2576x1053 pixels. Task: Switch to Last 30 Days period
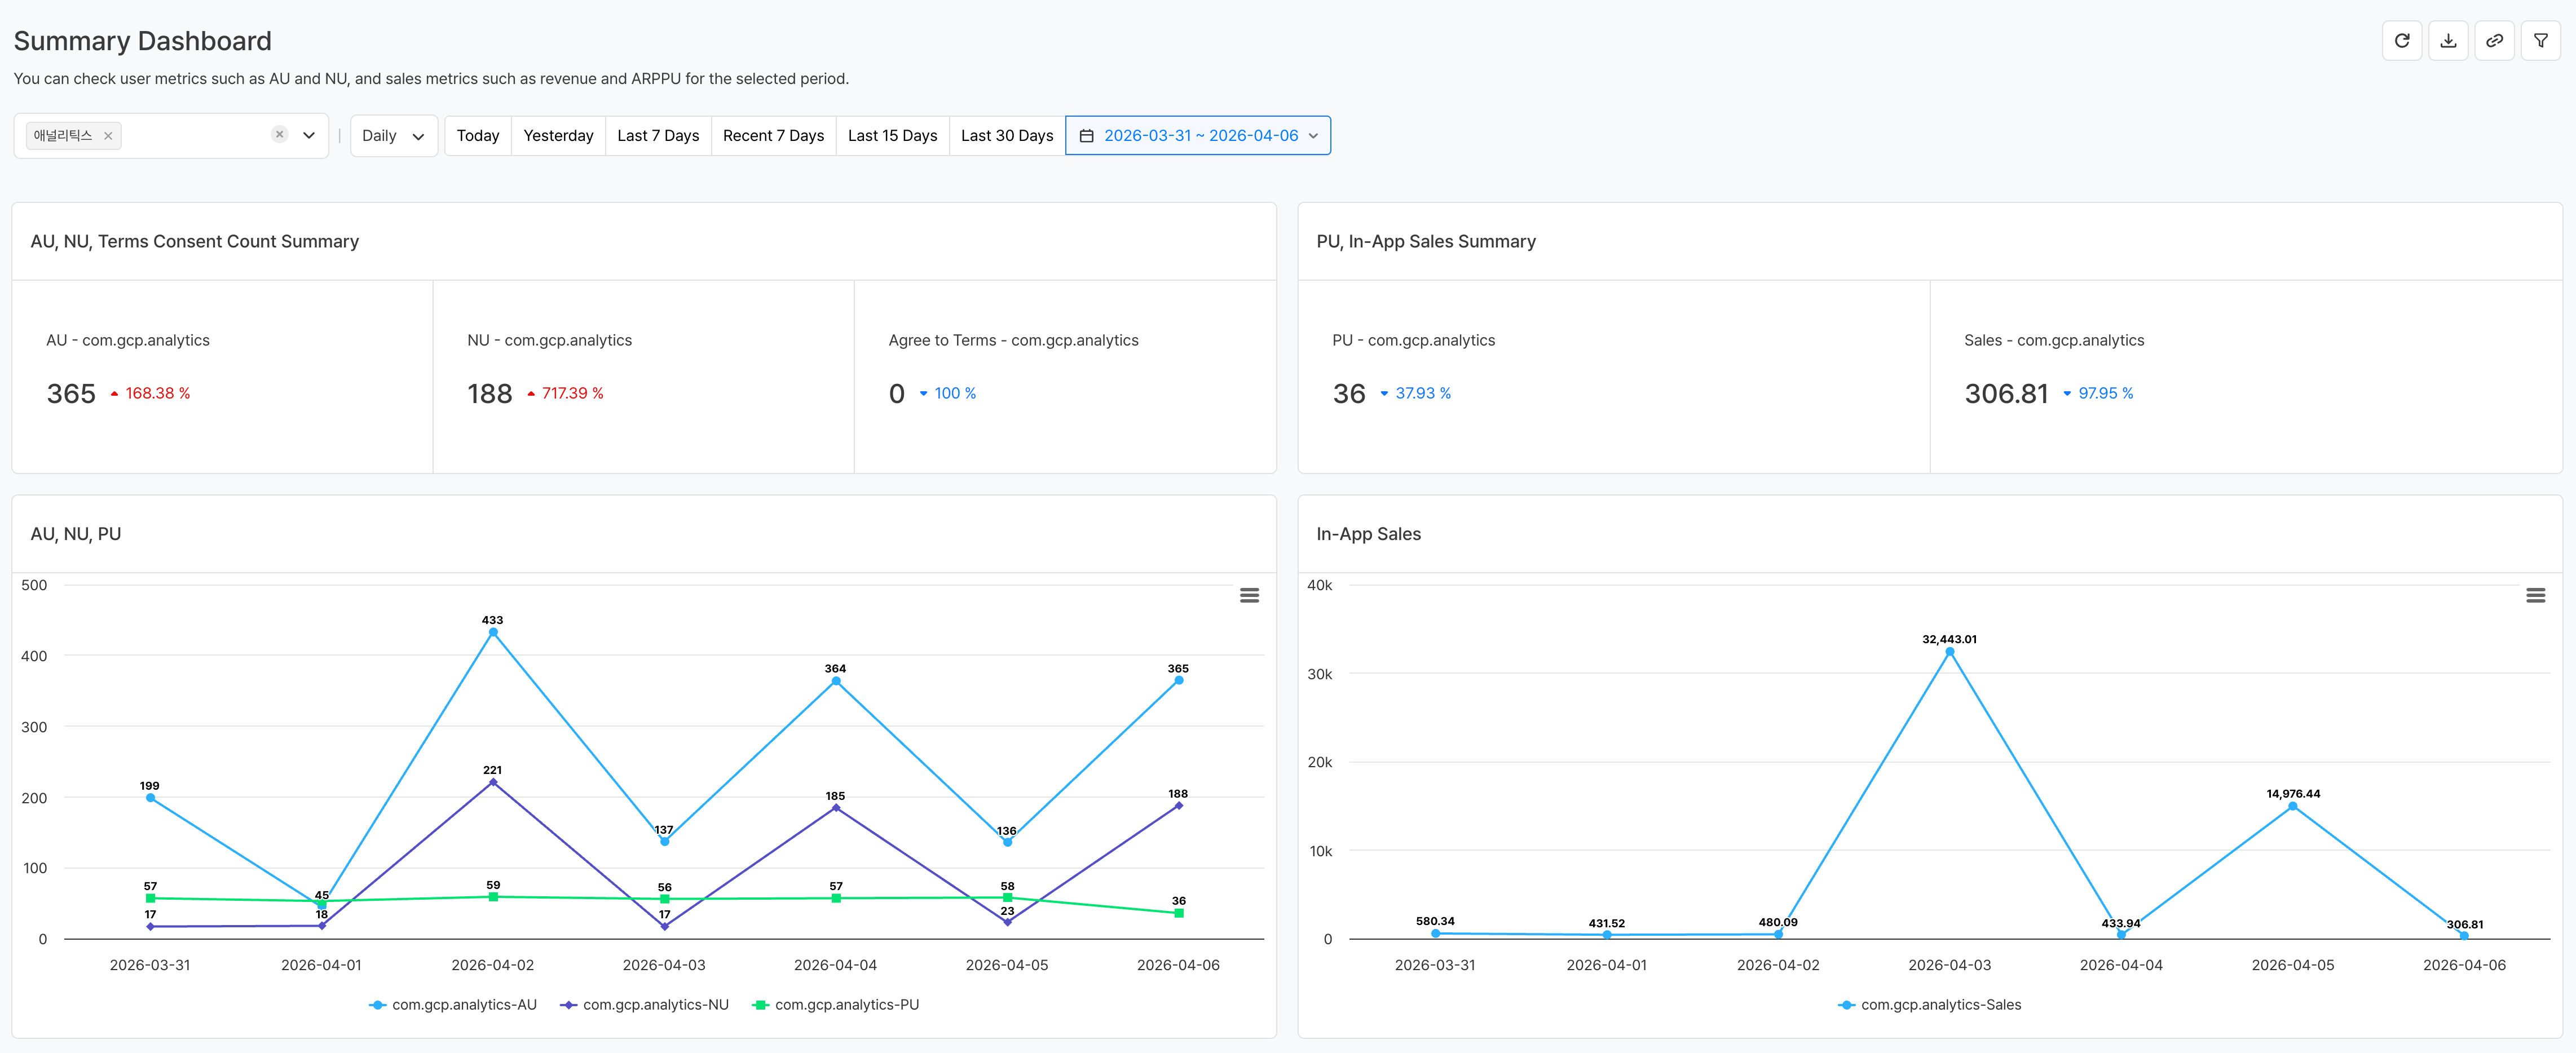[x=1006, y=136]
